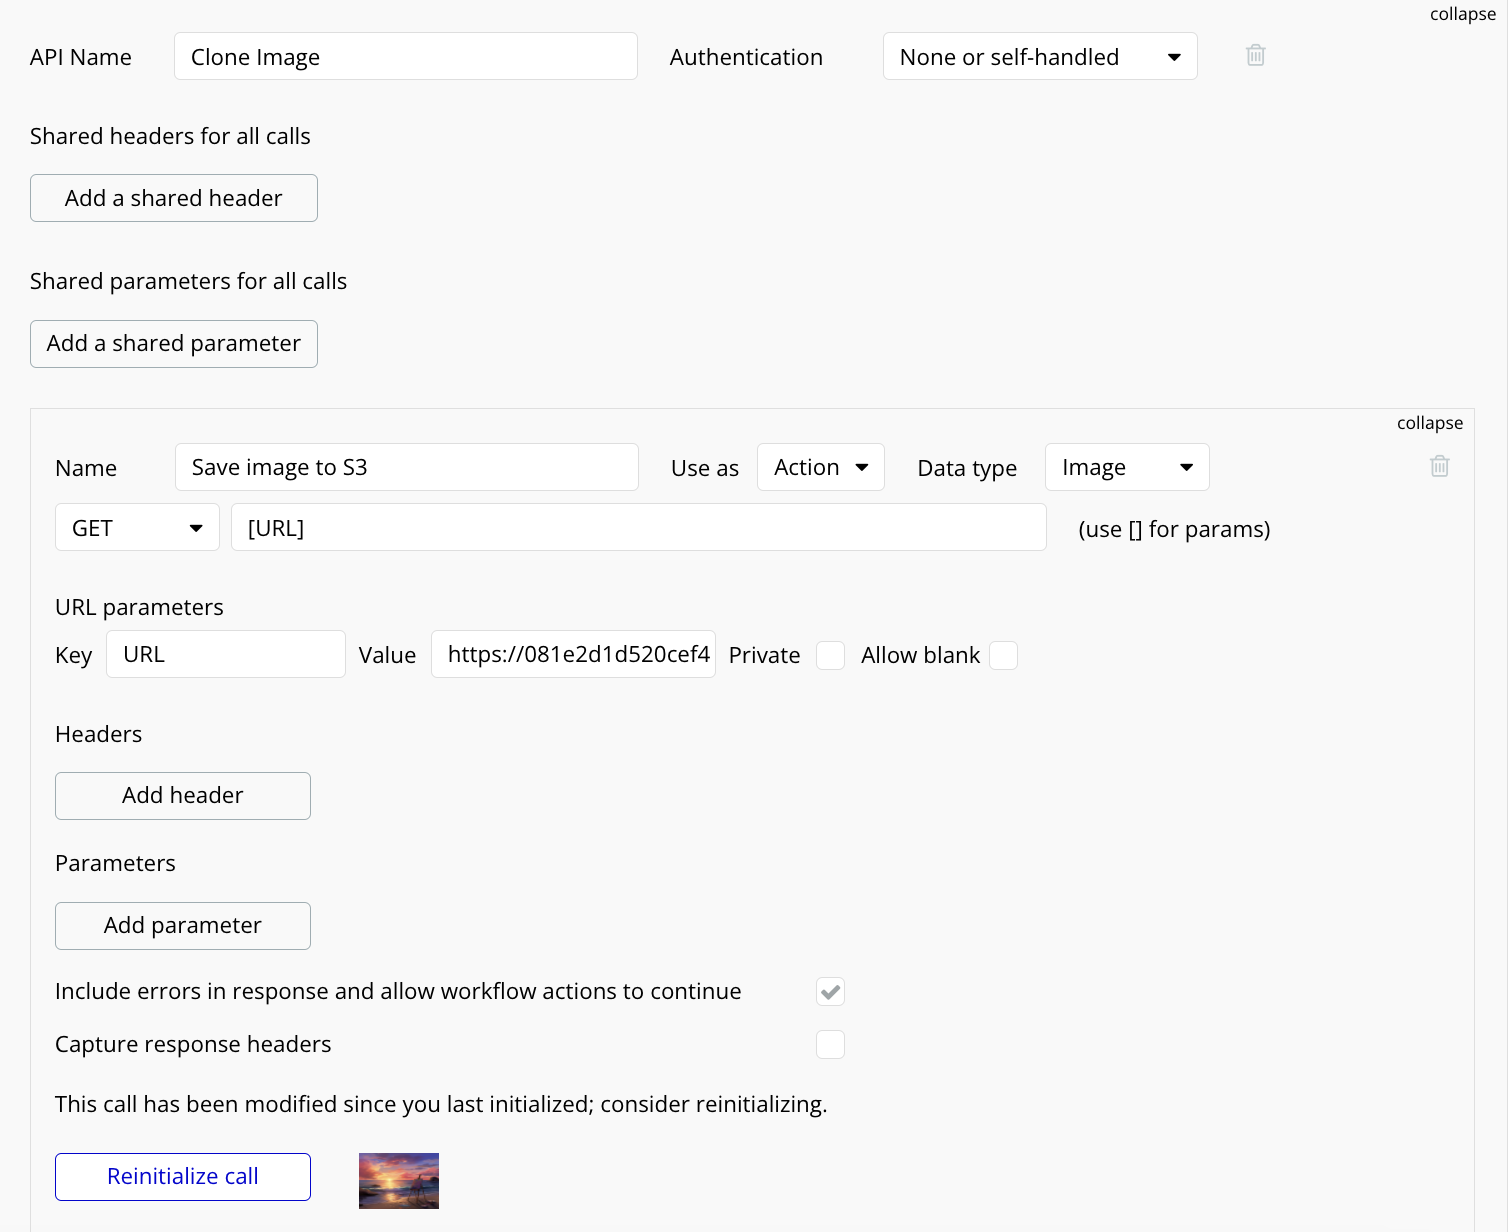Image resolution: width=1508 pixels, height=1232 pixels.
Task: Delete the Clone Image API with trash icon
Action: [x=1255, y=56]
